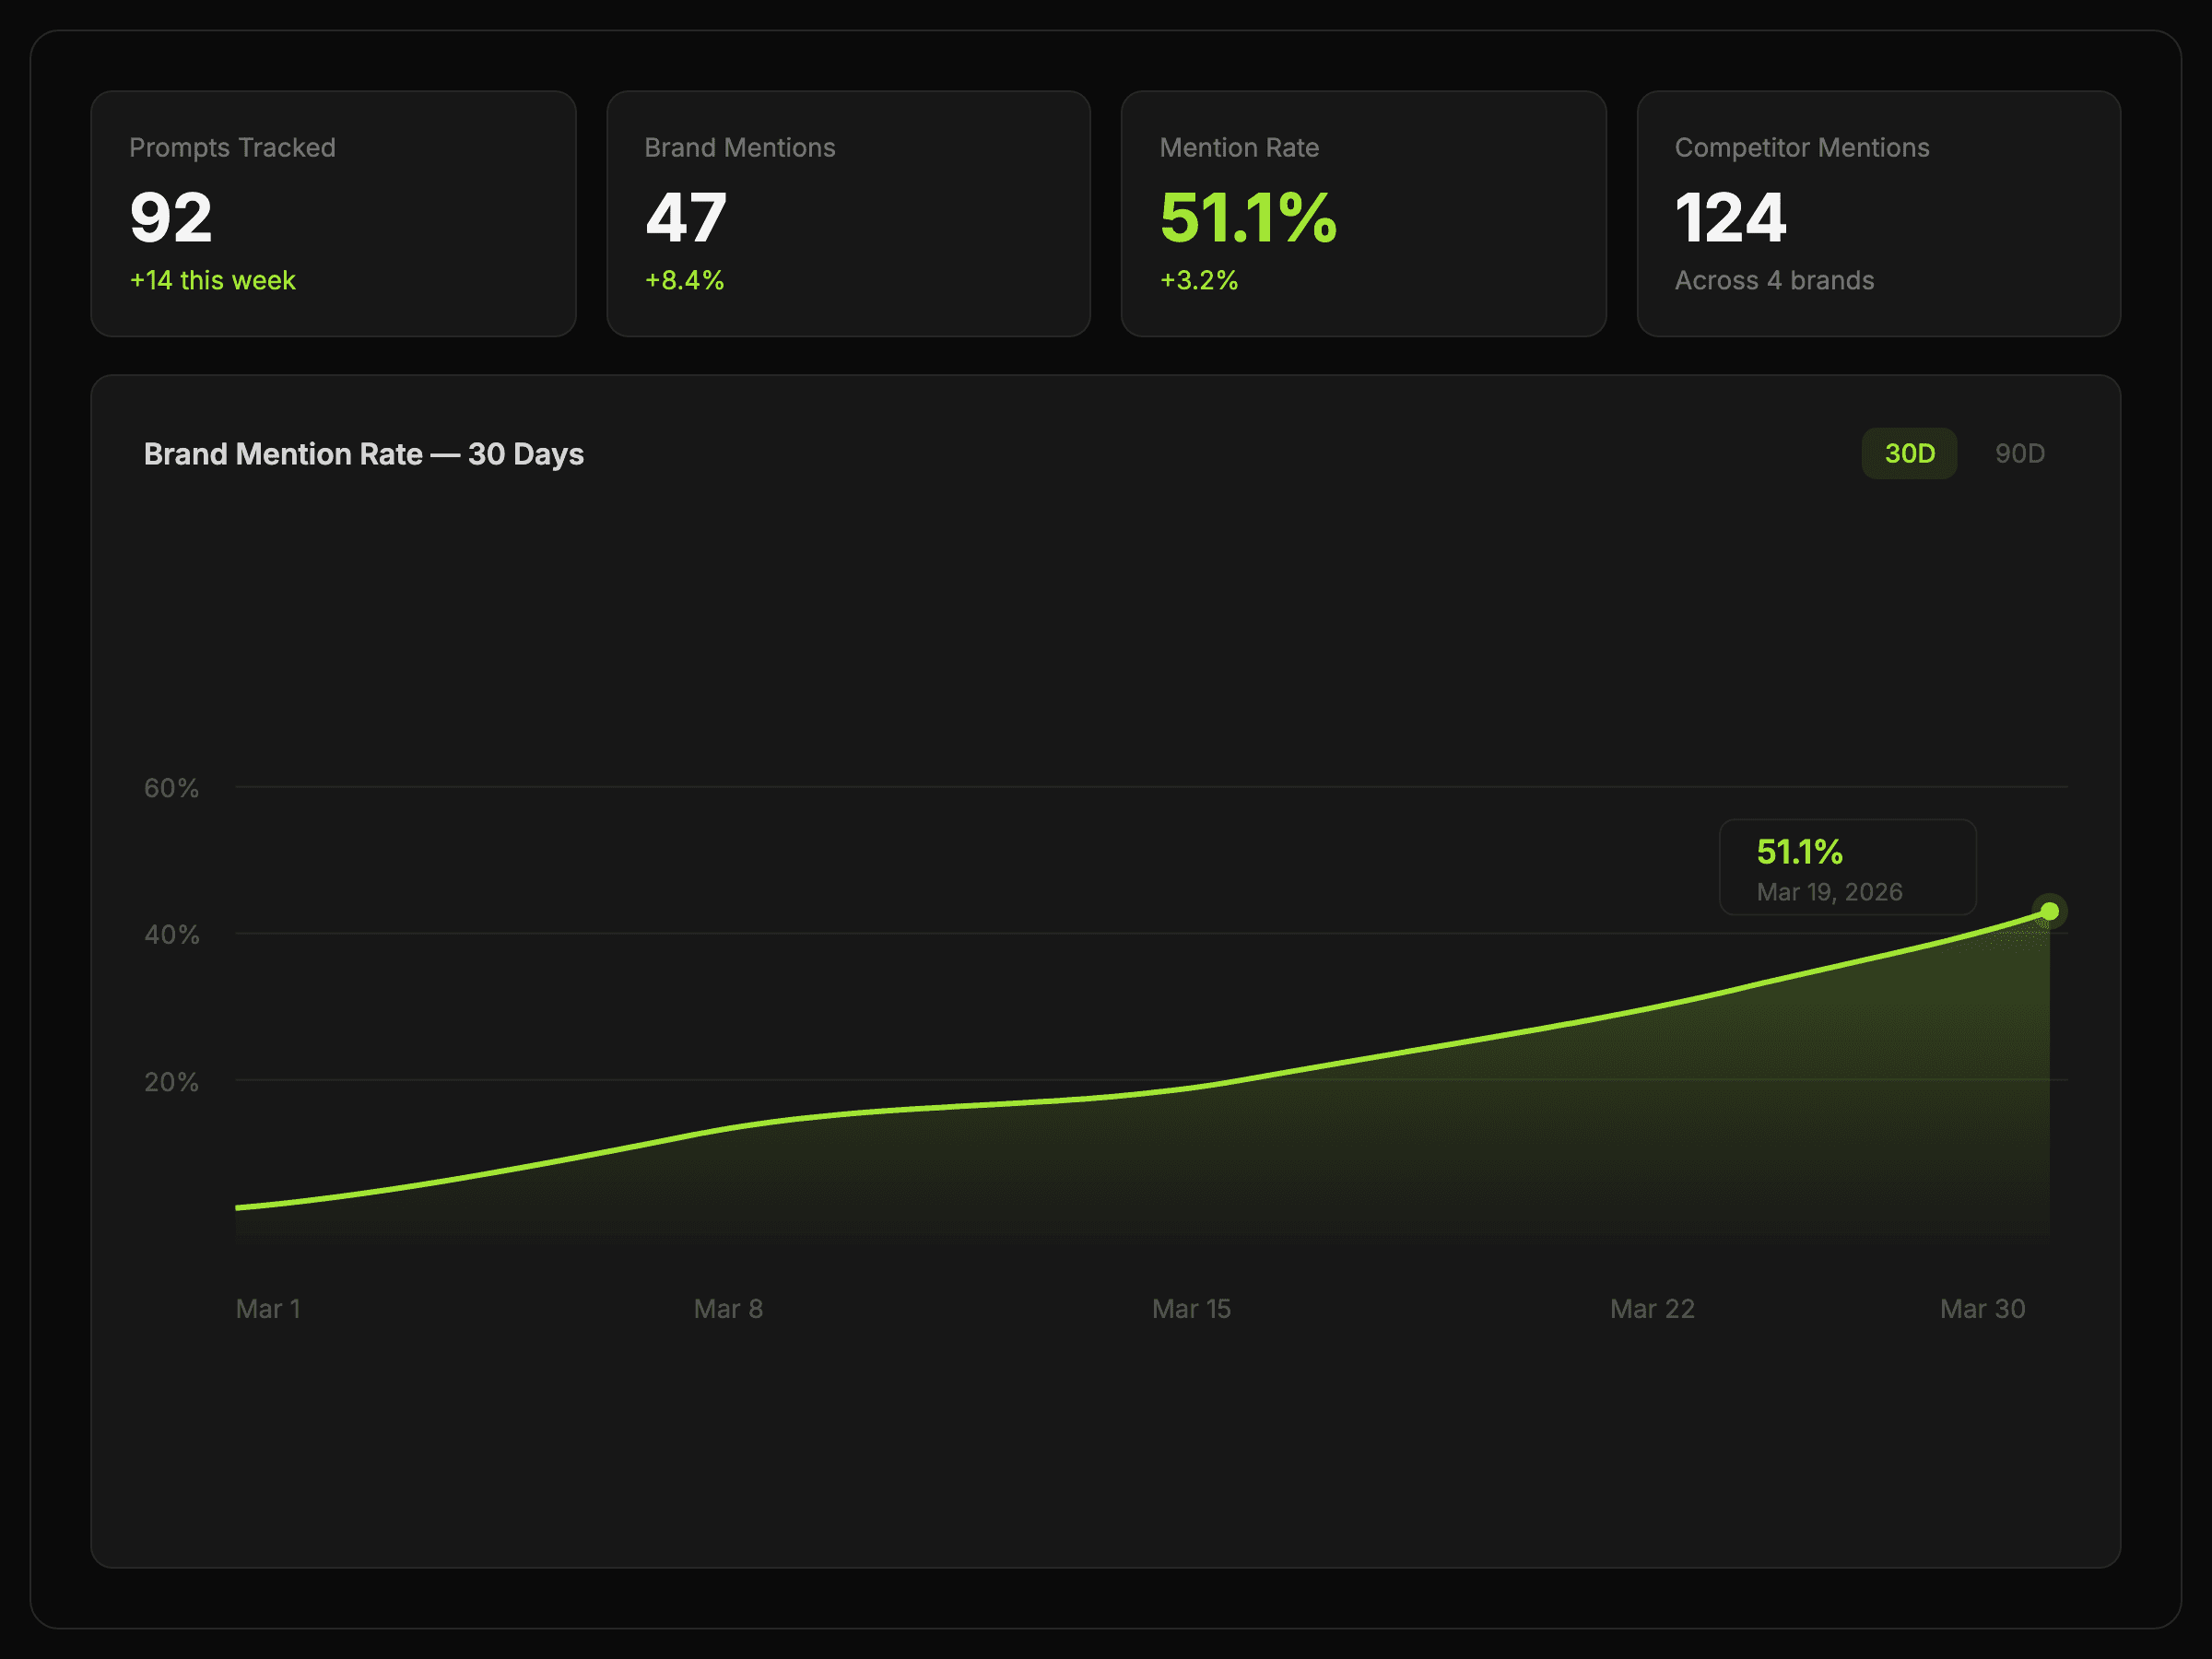Open the Competitor Mentions card
Image resolution: width=2212 pixels, height=1659 pixels.
(1878, 214)
